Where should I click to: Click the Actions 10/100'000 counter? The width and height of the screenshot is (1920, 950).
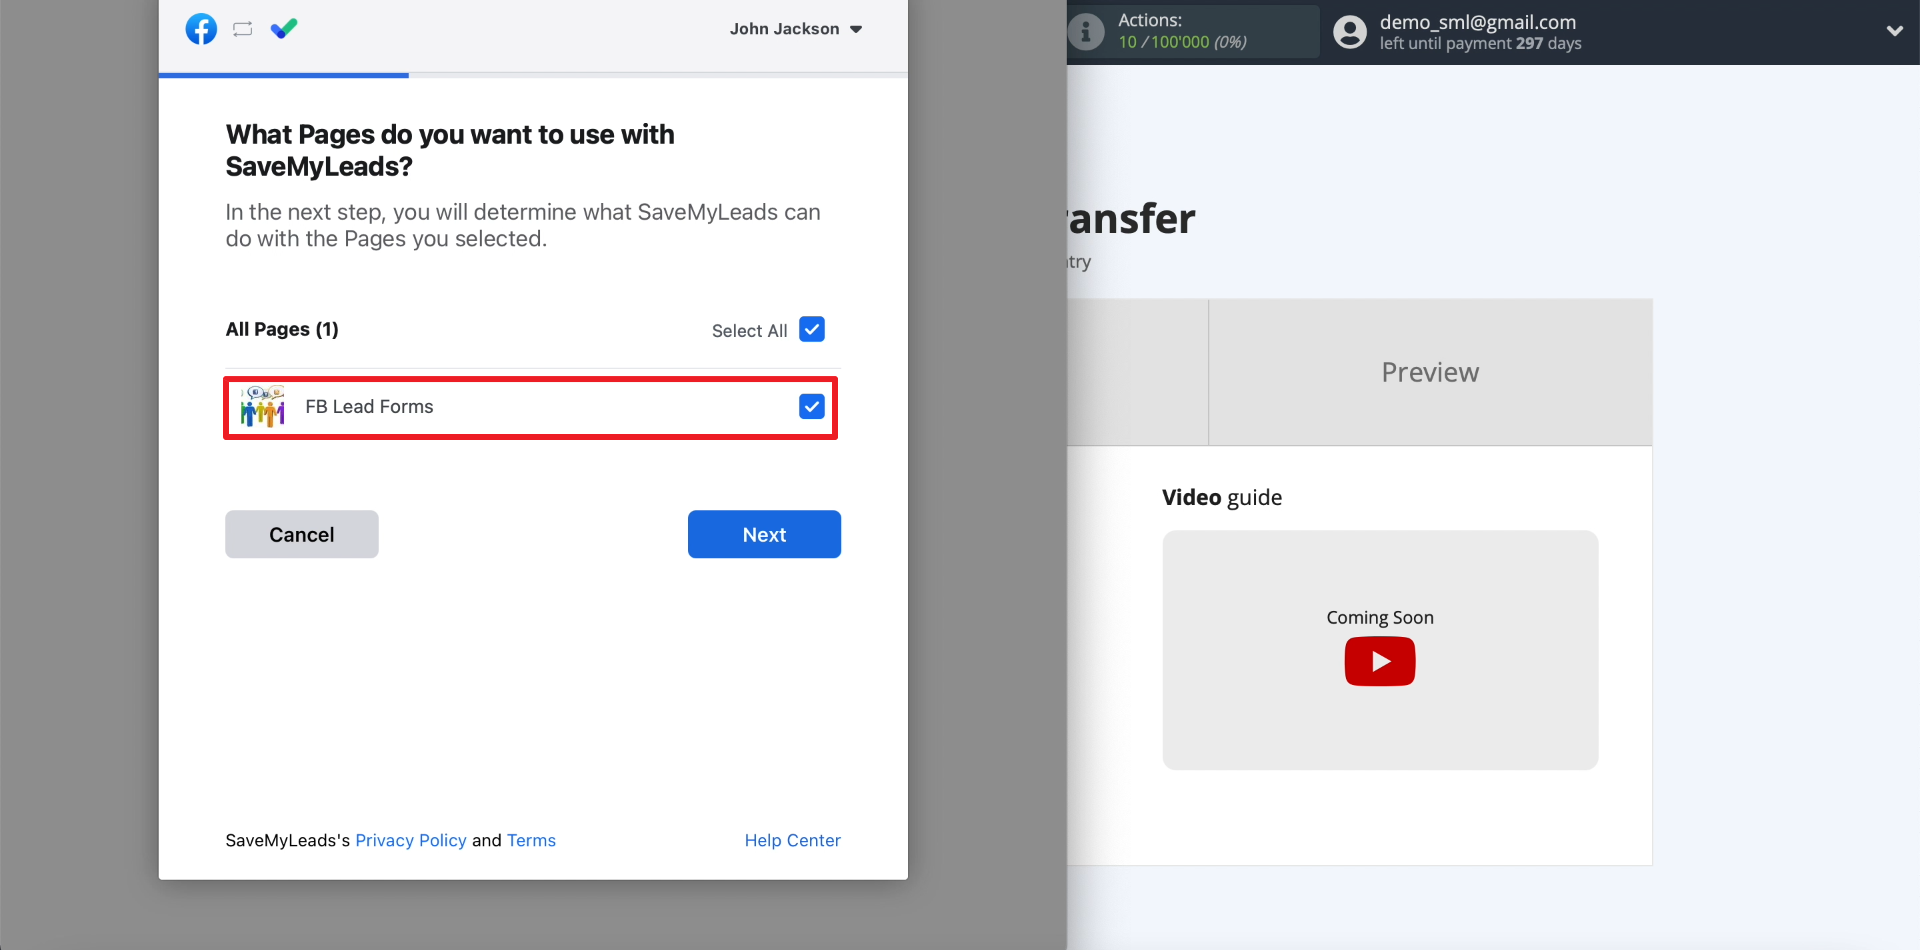click(1182, 42)
